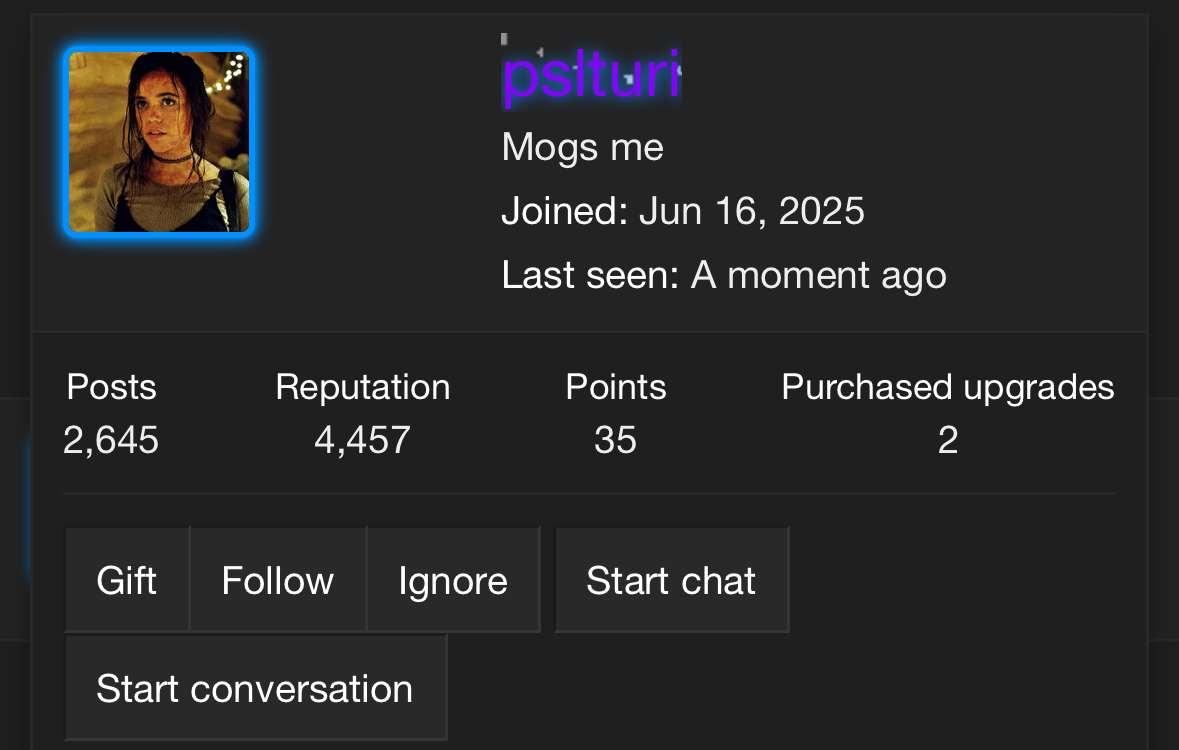Click the Gift button

(127, 580)
